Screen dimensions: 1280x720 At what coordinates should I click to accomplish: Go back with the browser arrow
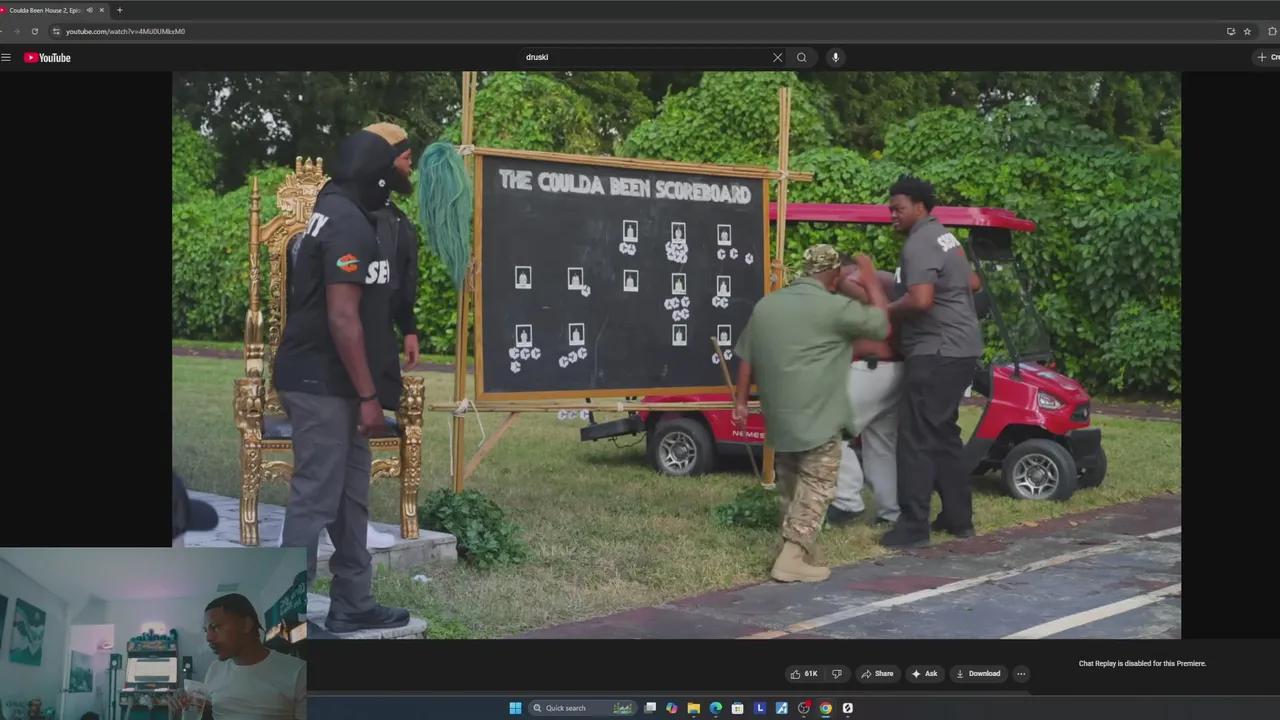(x=3, y=31)
